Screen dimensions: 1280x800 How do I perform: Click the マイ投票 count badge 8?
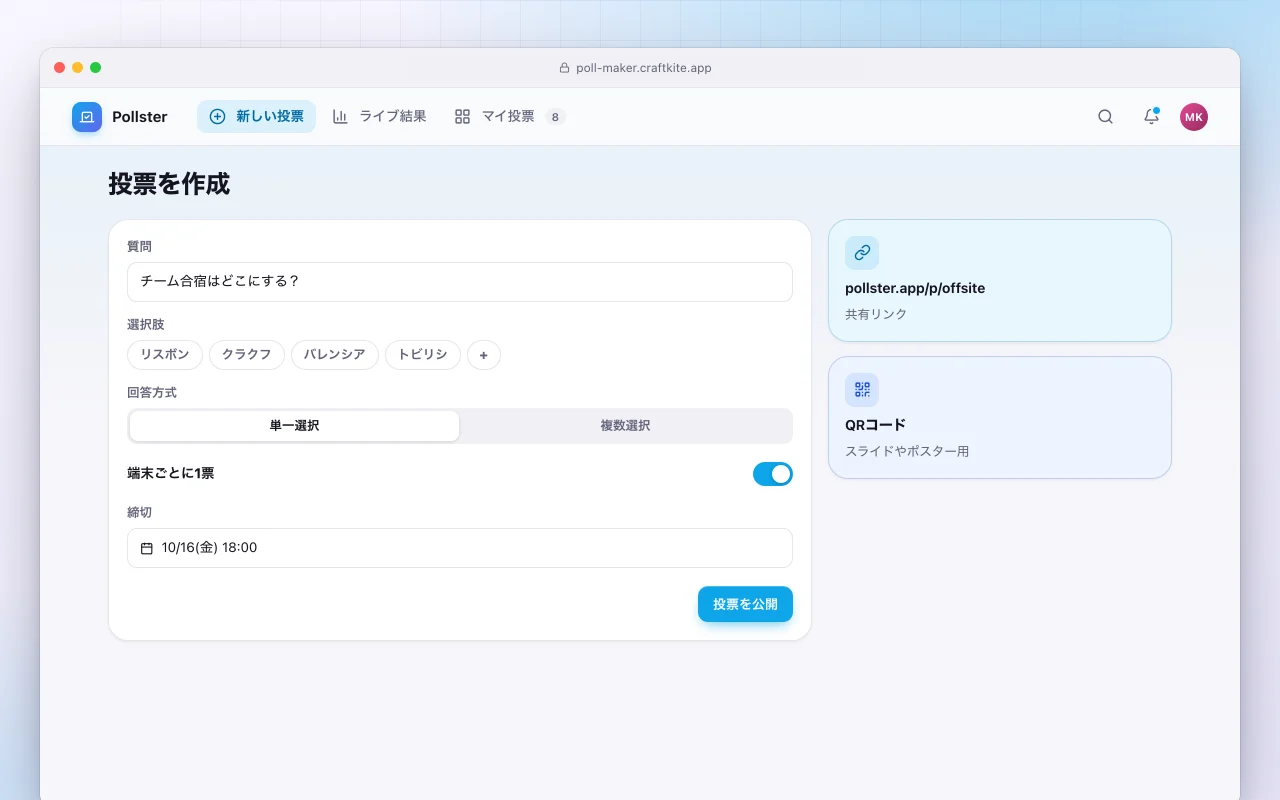pos(555,117)
